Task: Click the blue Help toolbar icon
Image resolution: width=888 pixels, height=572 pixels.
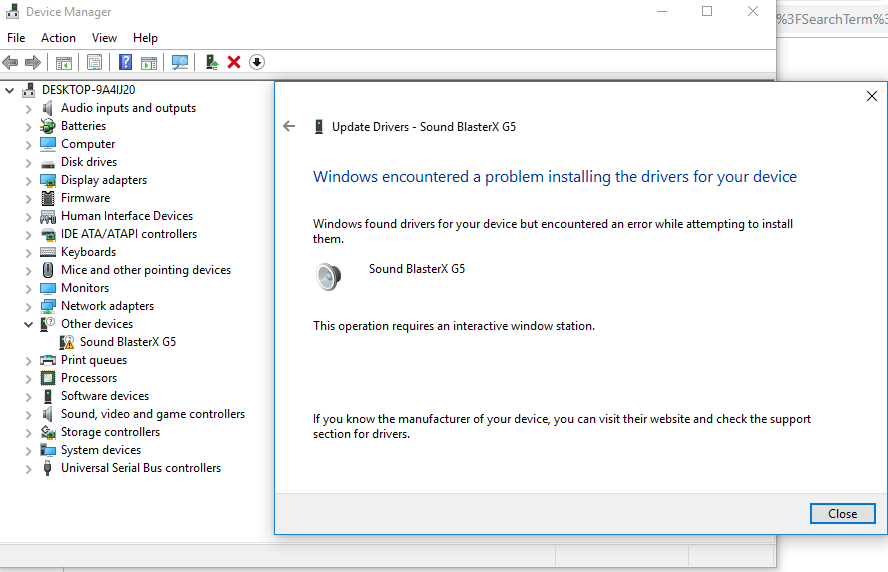Action: (x=125, y=62)
